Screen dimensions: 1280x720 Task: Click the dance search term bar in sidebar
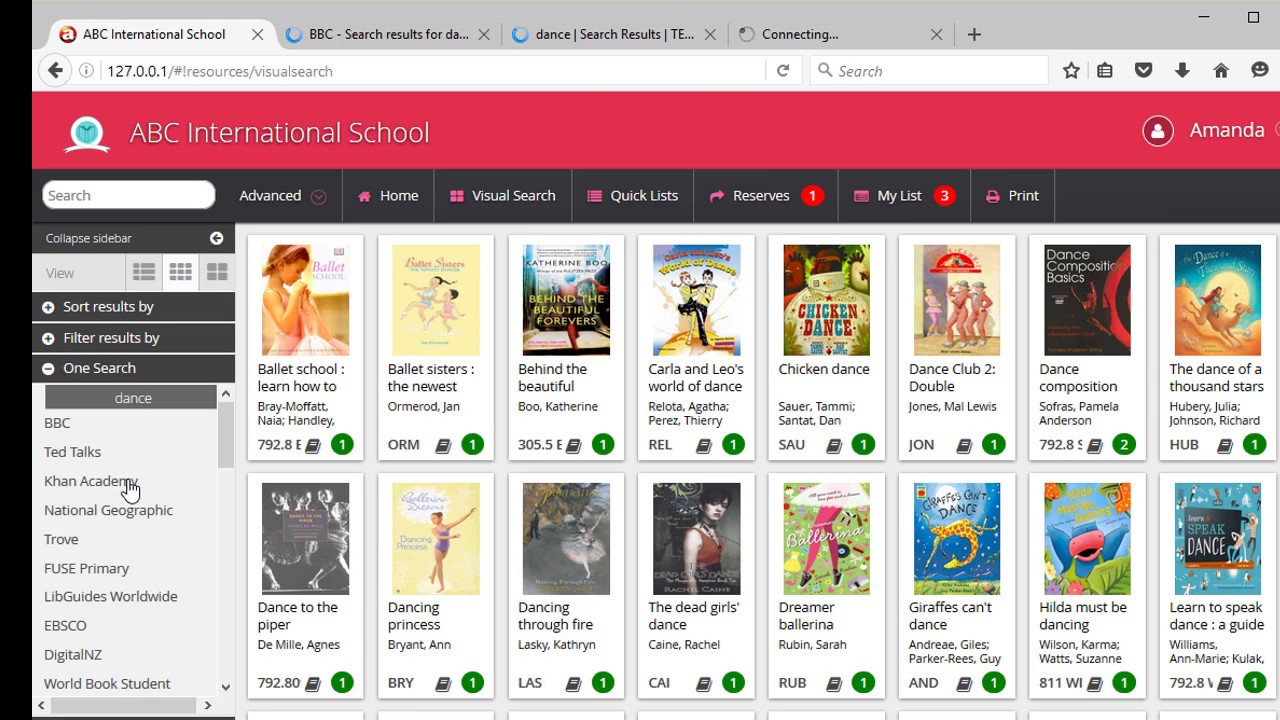click(x=131, y=398)
